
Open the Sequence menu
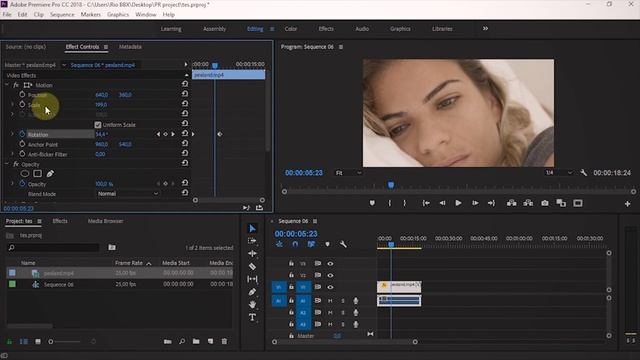click(62, 14)
